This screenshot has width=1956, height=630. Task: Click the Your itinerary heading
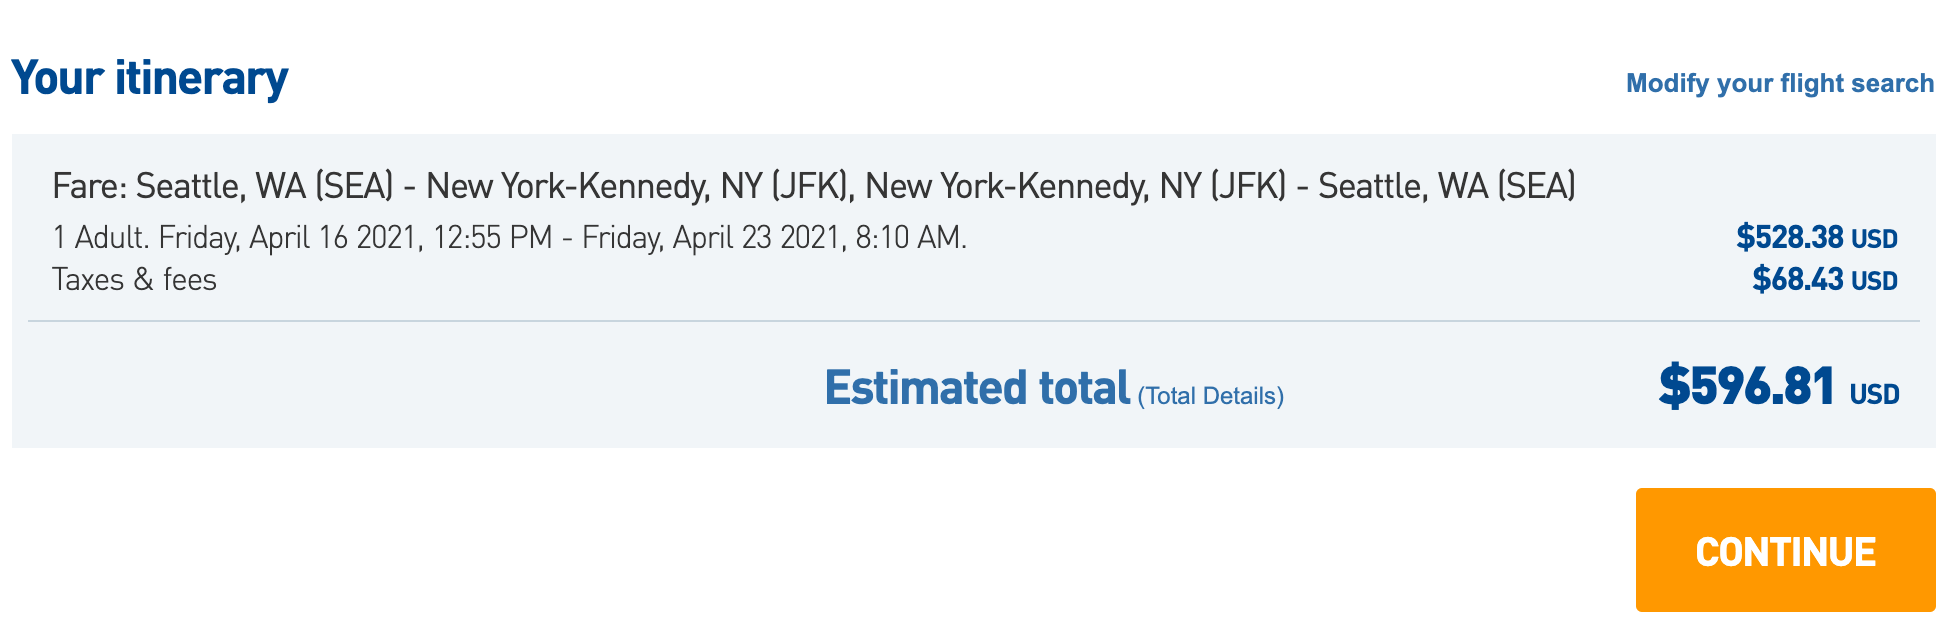tap(150, 78)
